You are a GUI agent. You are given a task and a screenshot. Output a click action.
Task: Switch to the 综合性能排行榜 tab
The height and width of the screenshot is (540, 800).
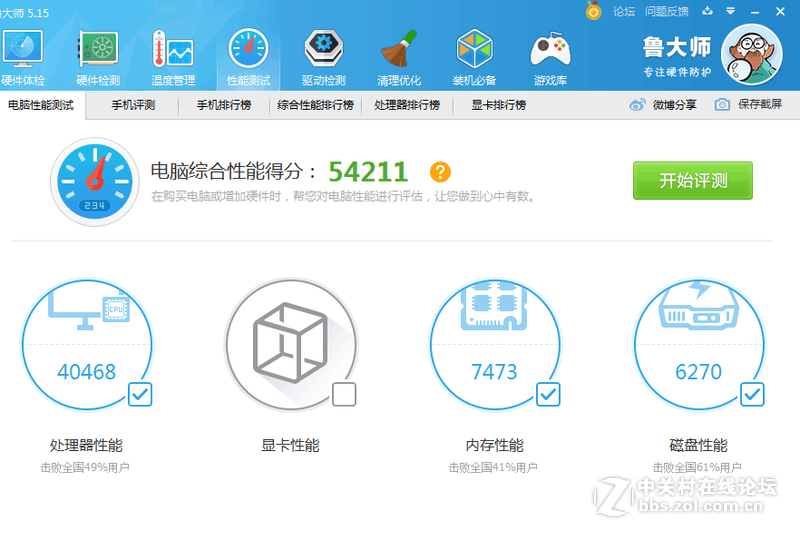pyautogui.click(x=315, y=105)
